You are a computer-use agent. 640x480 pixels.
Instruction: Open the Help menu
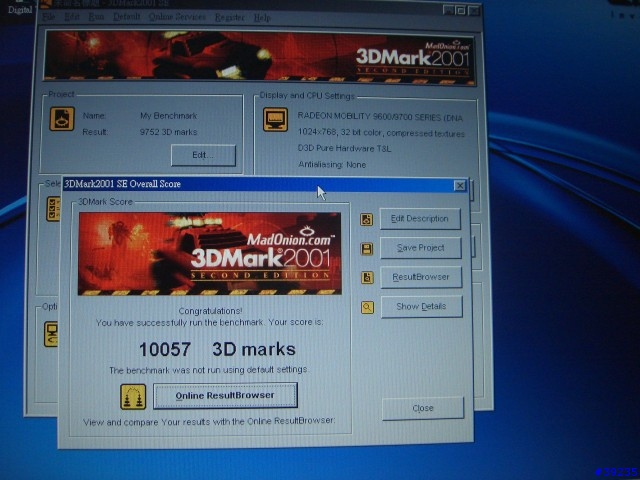click(x=262, y=18)
